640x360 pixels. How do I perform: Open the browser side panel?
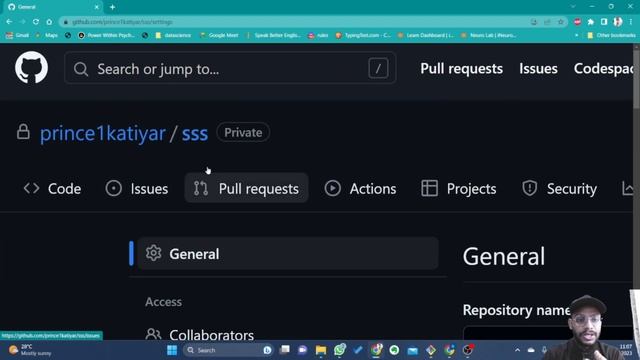604,22
